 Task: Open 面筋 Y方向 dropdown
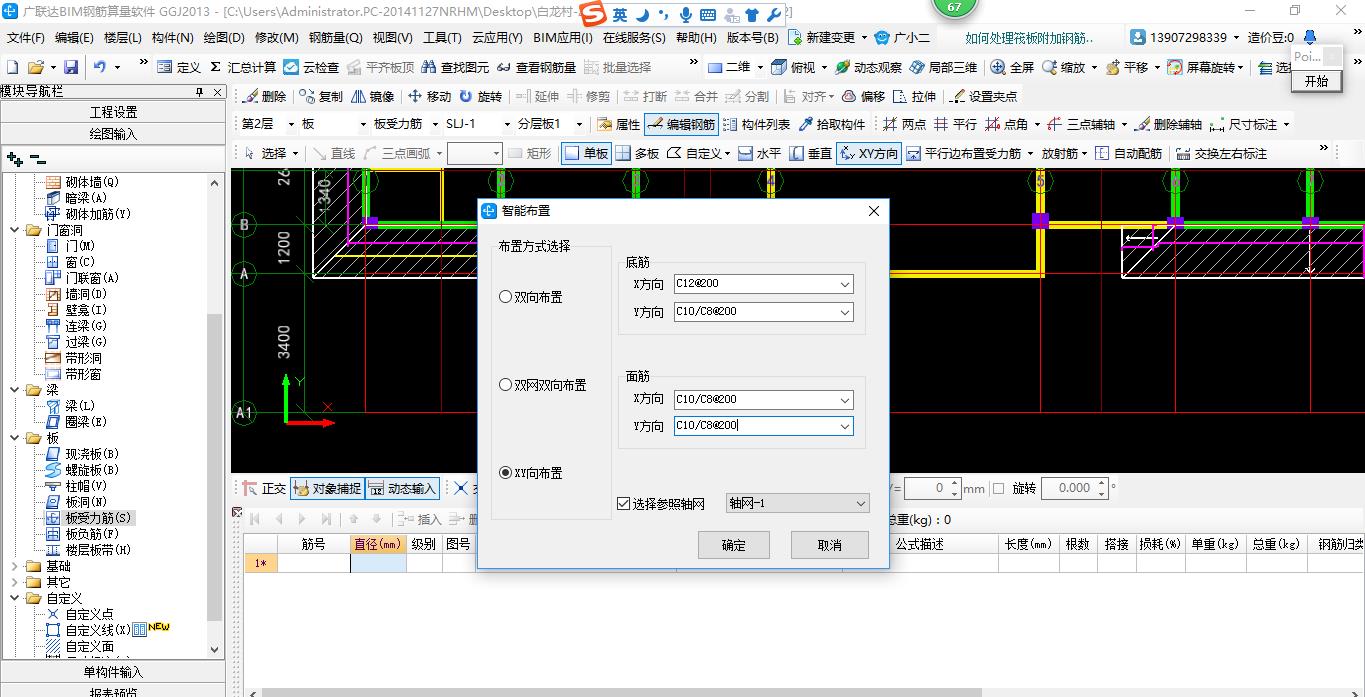pyautogui.click(x=845, y=426)
